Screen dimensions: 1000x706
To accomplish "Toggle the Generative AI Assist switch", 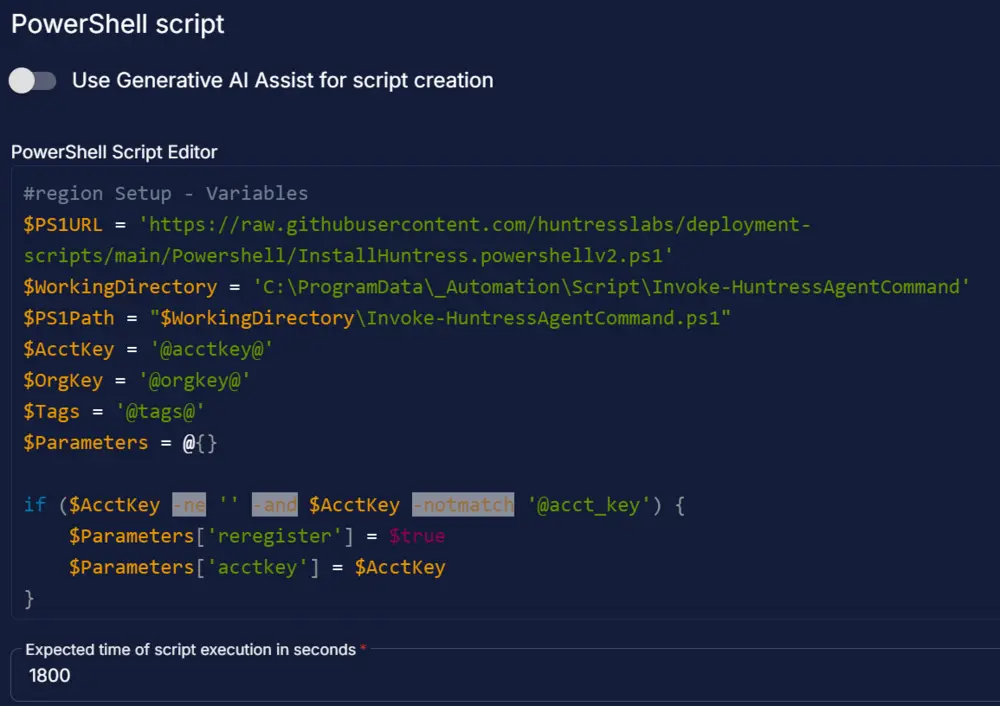I will pyautogui.click(x=33, y=80).
